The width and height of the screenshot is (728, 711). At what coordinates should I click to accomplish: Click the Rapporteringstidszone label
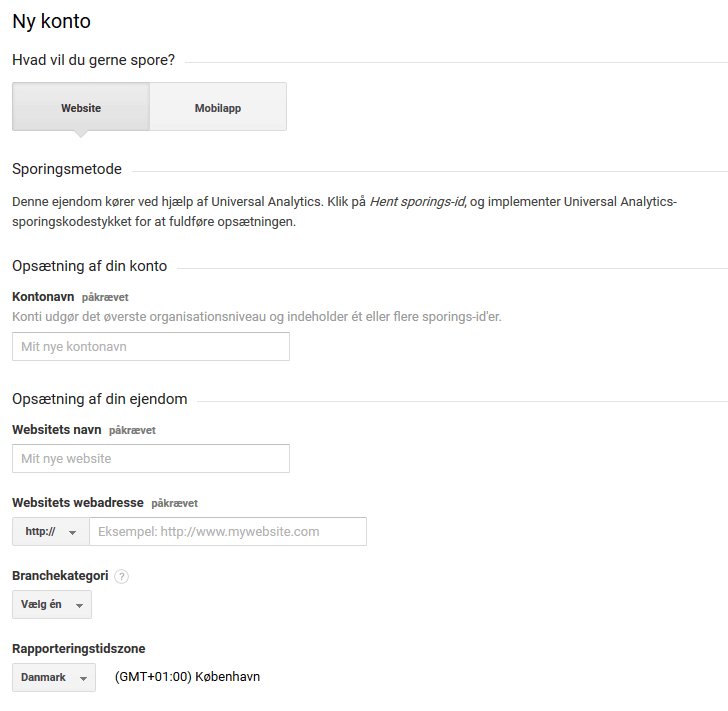coord(79,649)
